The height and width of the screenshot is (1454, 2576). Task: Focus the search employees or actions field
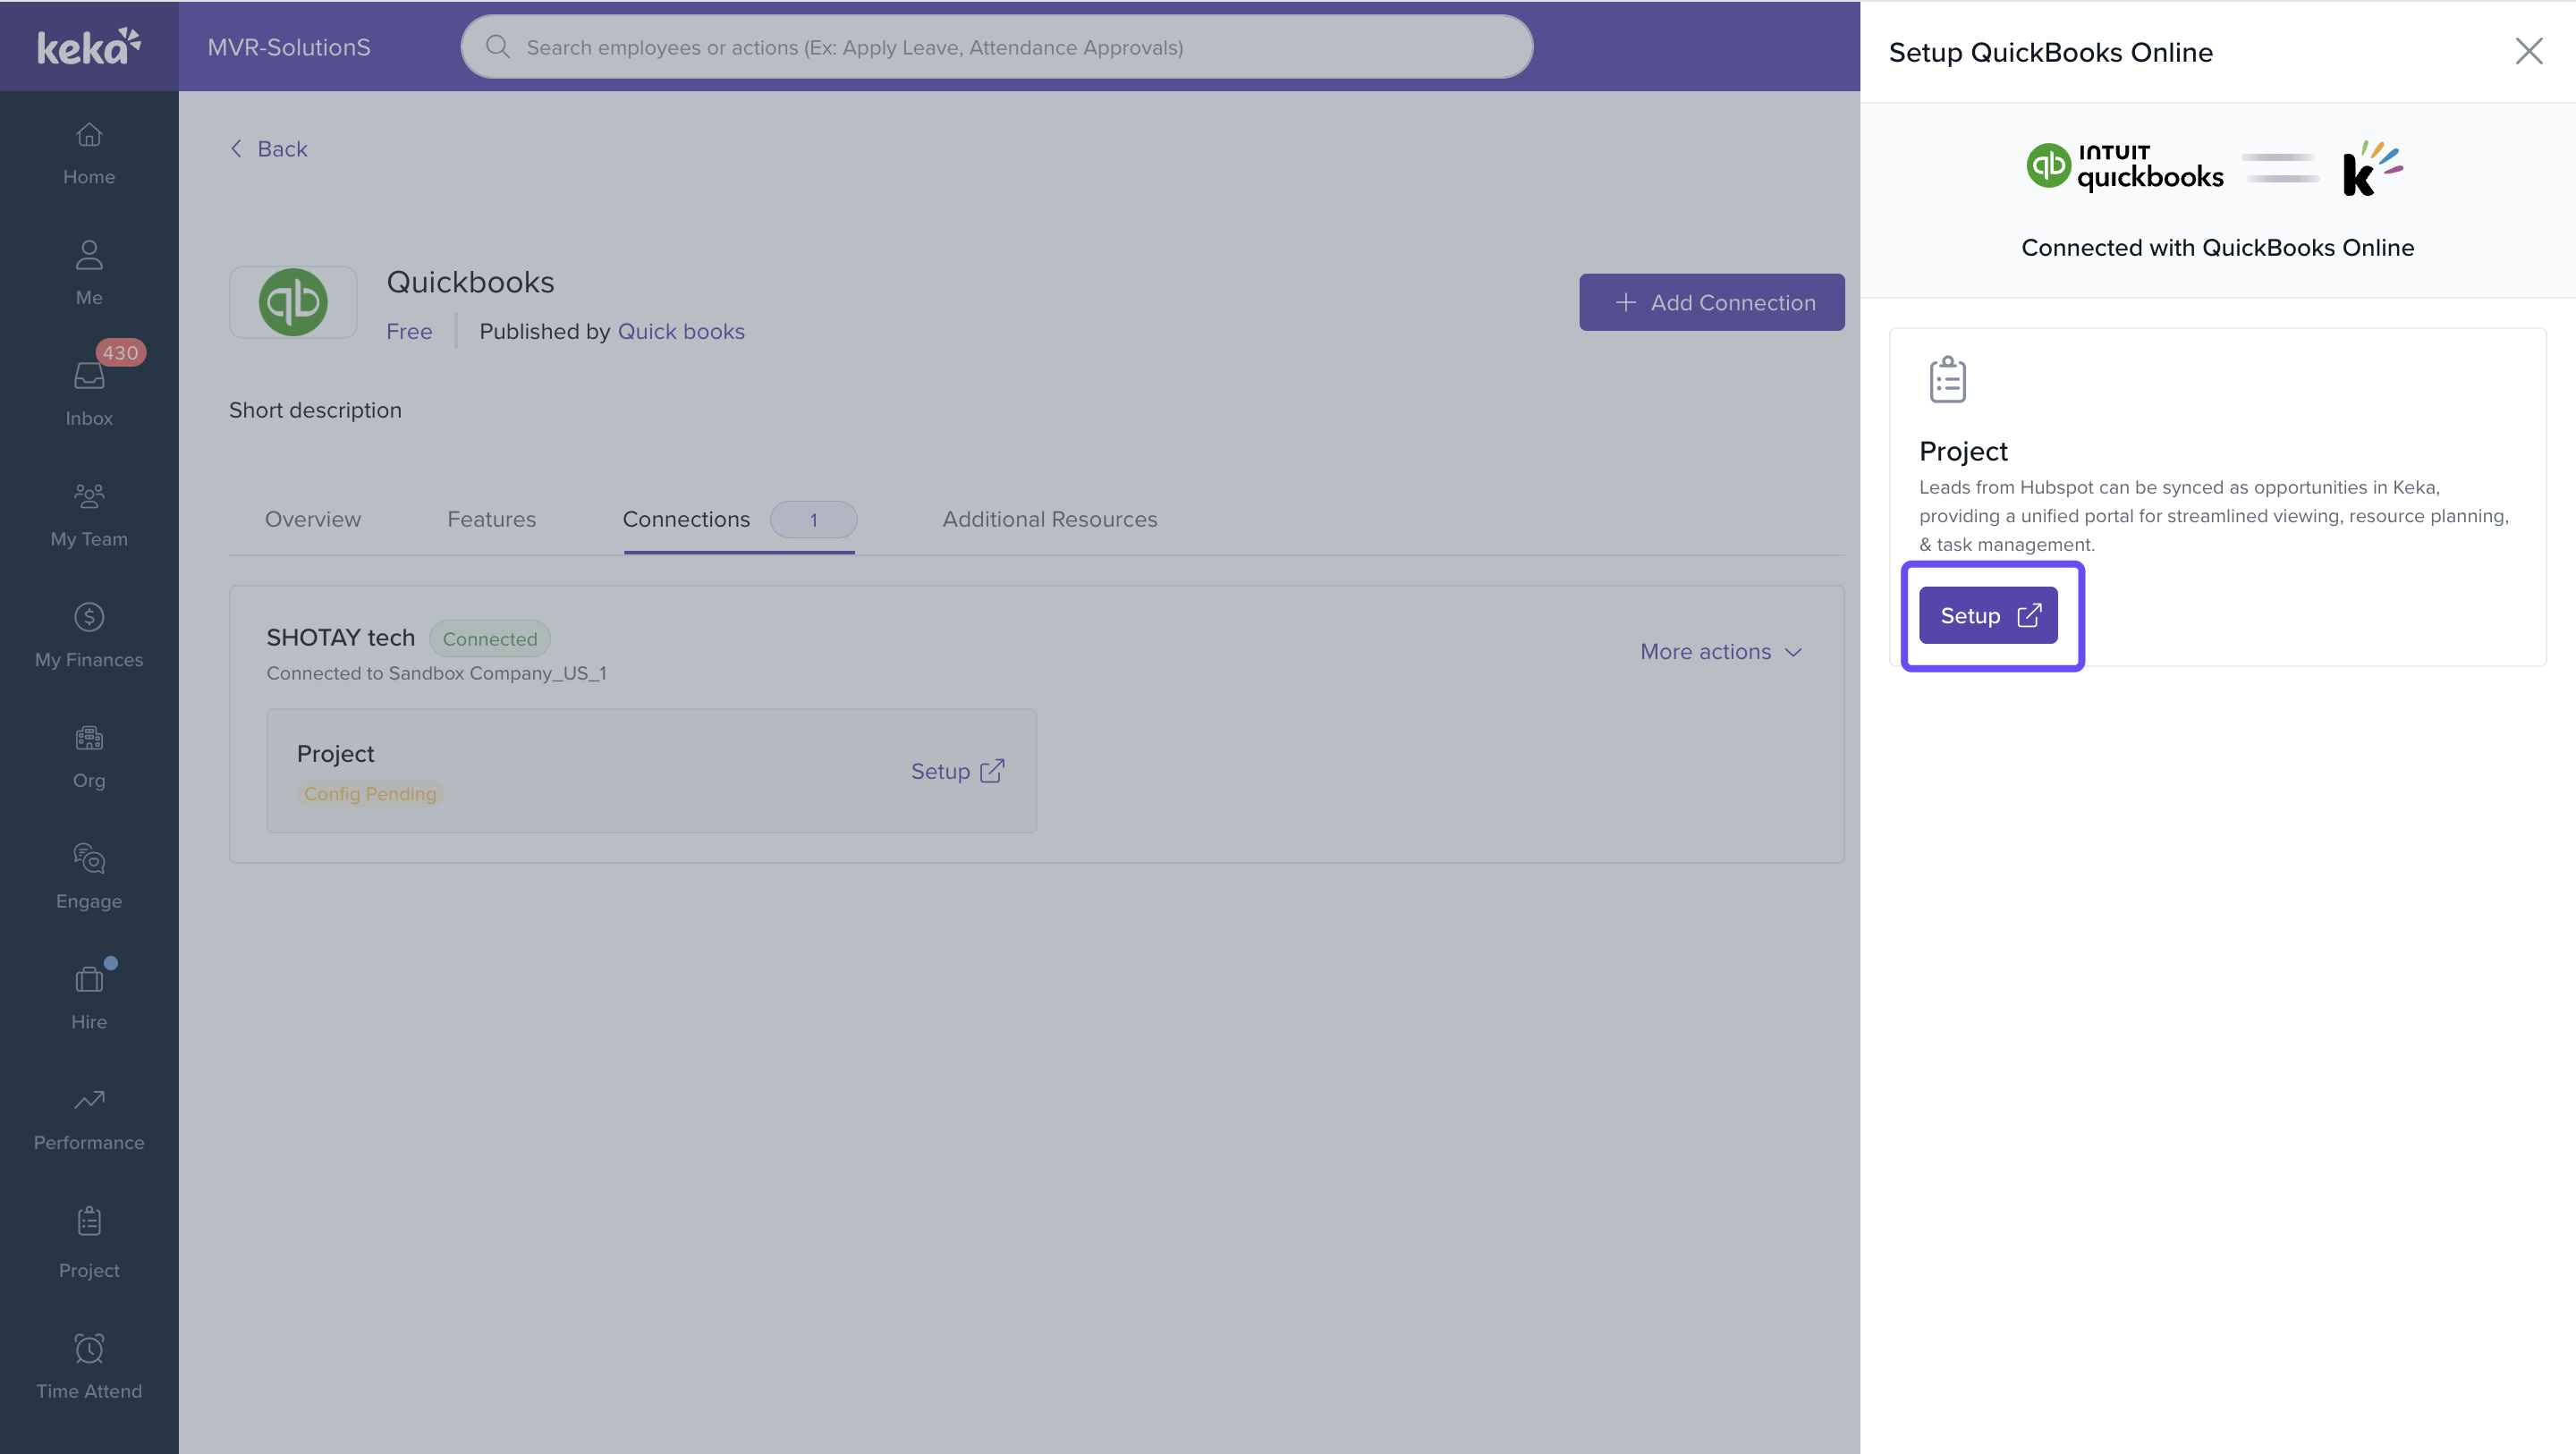click(996, 47)
